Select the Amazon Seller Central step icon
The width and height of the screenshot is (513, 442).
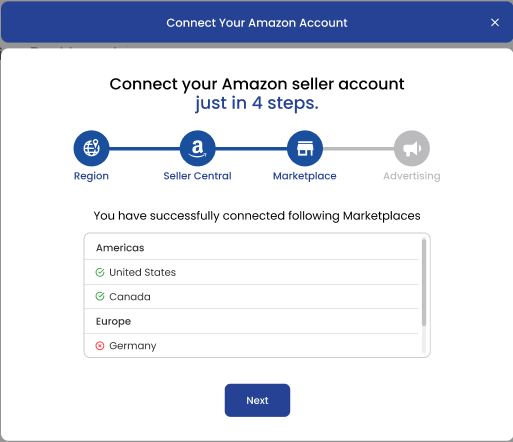click(198, 148)
